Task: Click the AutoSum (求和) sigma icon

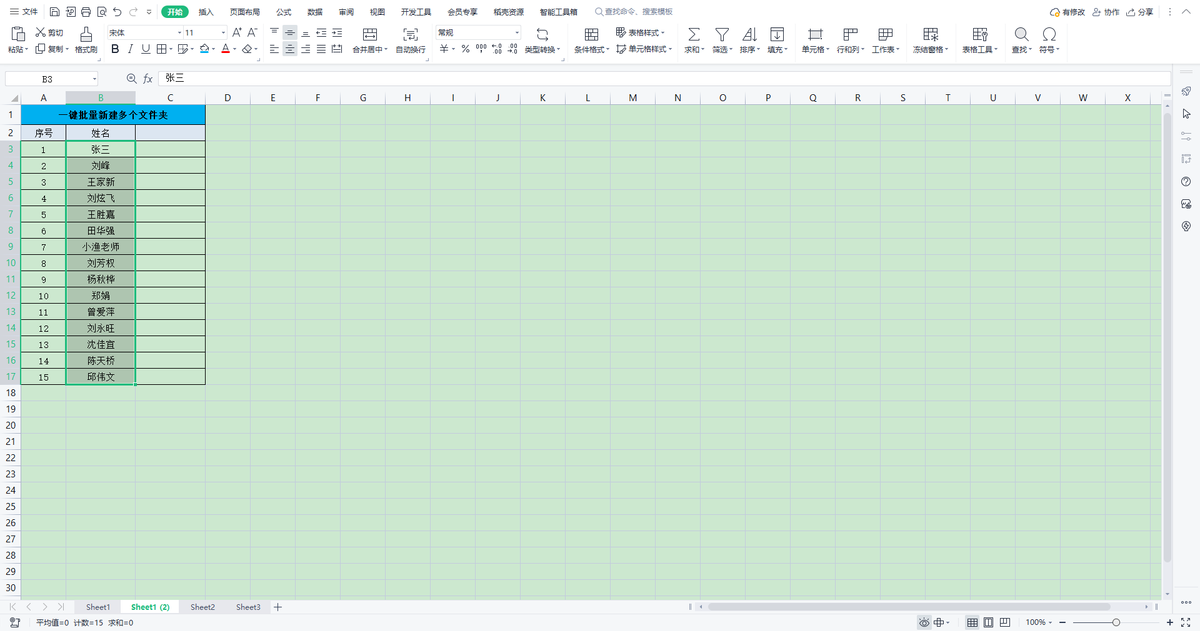Action: (x=694, y=33)
